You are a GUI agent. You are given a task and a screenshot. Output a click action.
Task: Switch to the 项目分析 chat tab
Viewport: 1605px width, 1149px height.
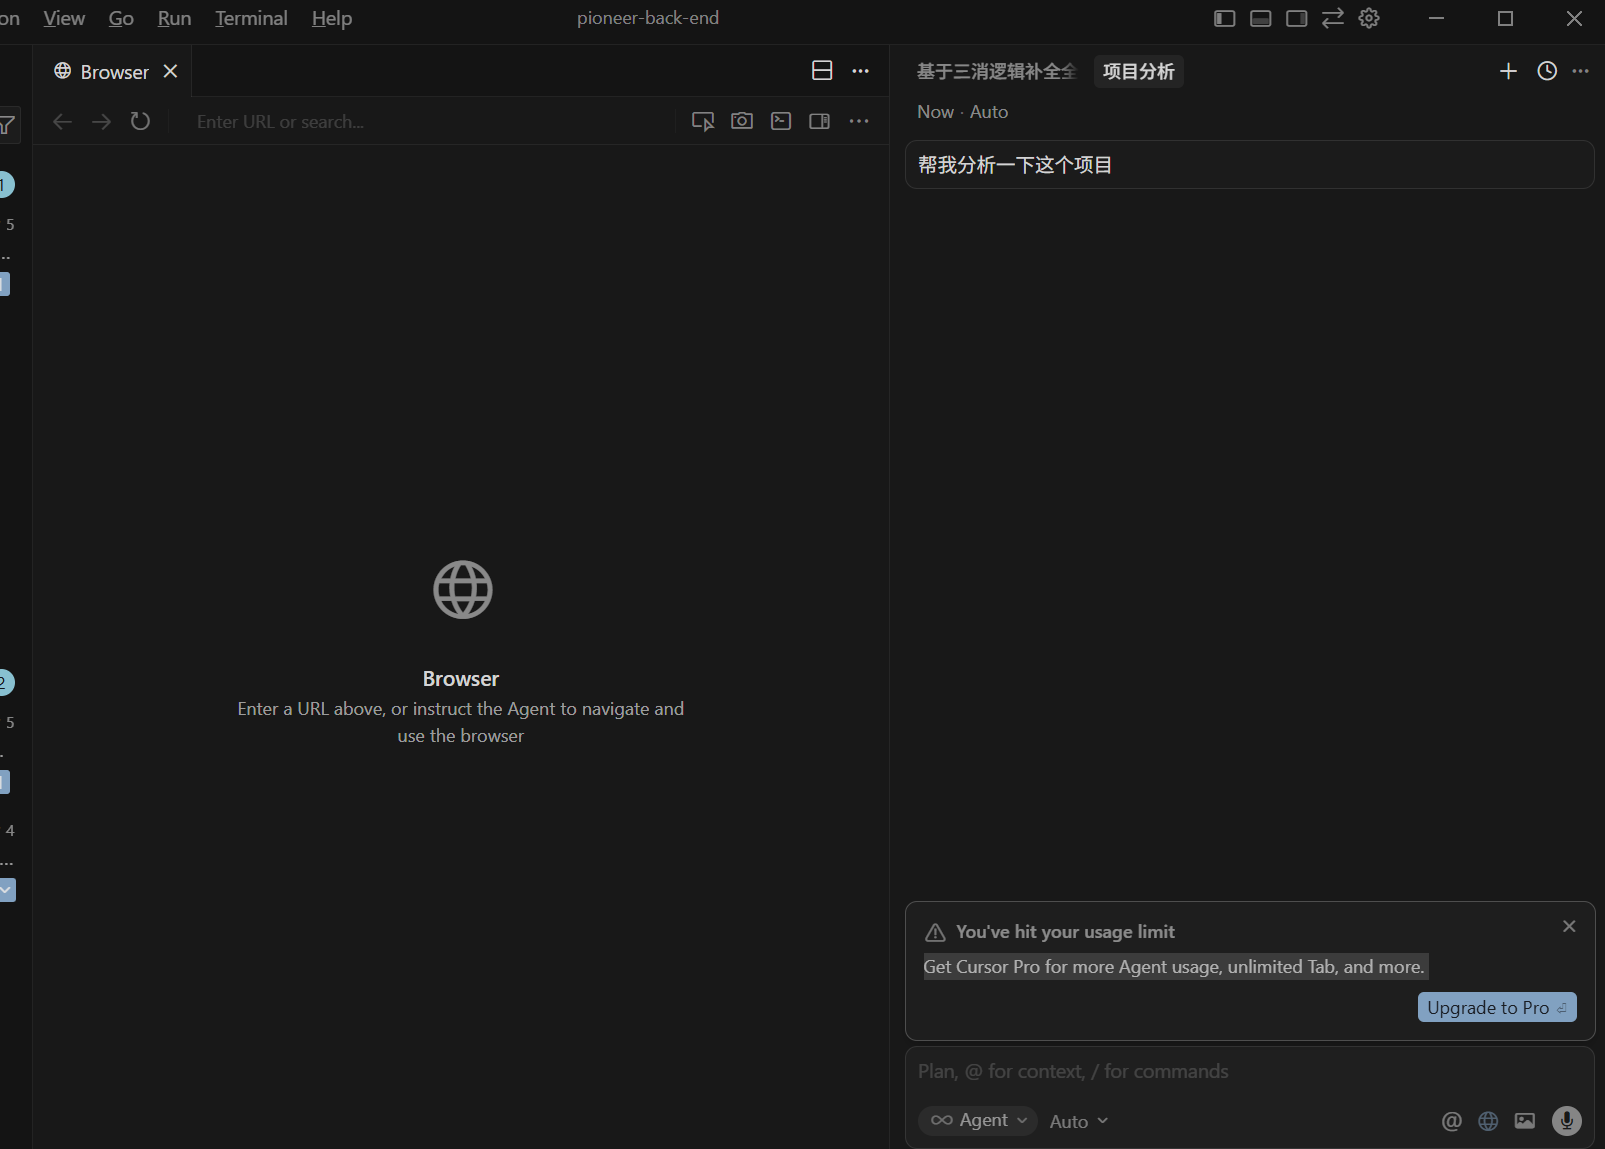point(1138,71)
